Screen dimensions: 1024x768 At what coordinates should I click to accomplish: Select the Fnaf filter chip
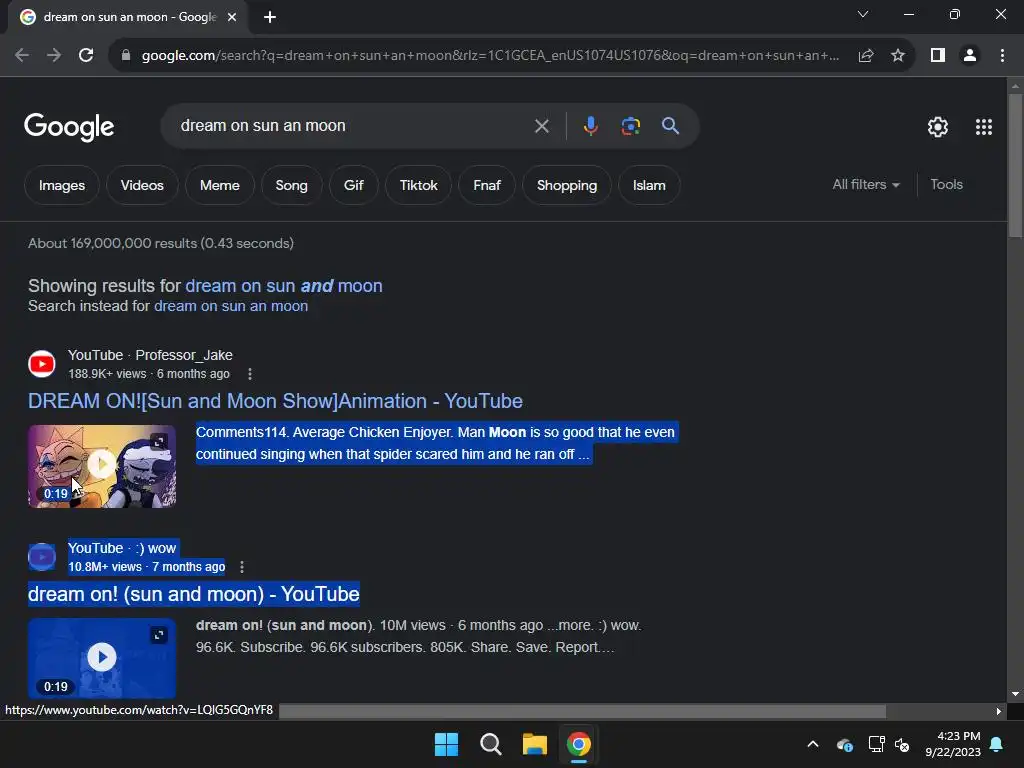[487, 185]
